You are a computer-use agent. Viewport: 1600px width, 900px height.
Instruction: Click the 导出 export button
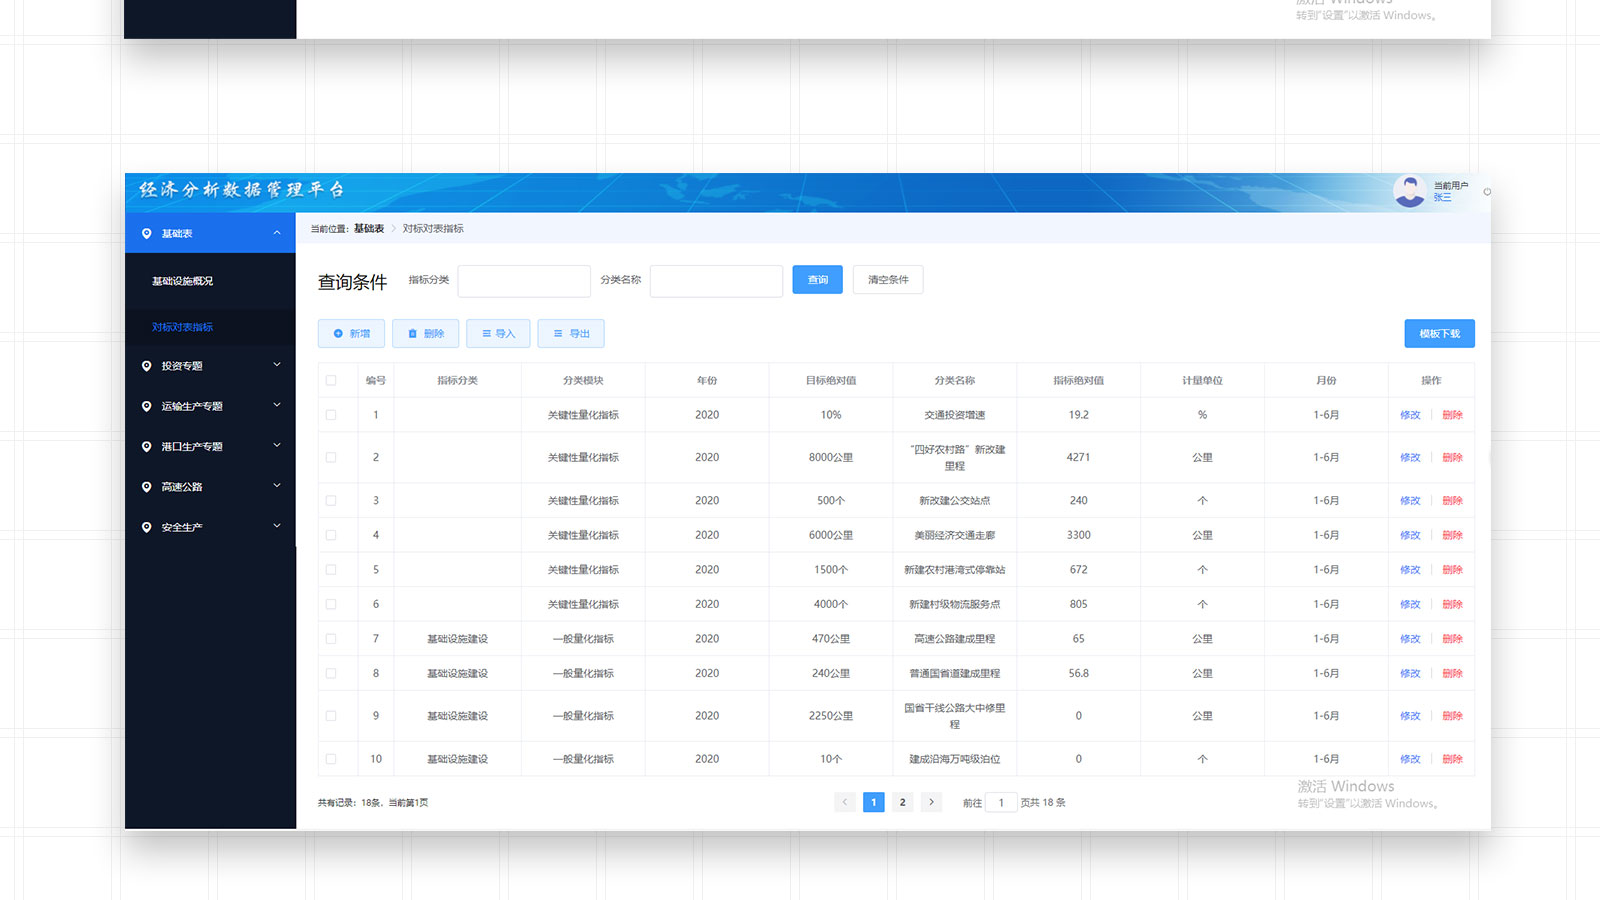pyautogui.click(x=571, y=334)
